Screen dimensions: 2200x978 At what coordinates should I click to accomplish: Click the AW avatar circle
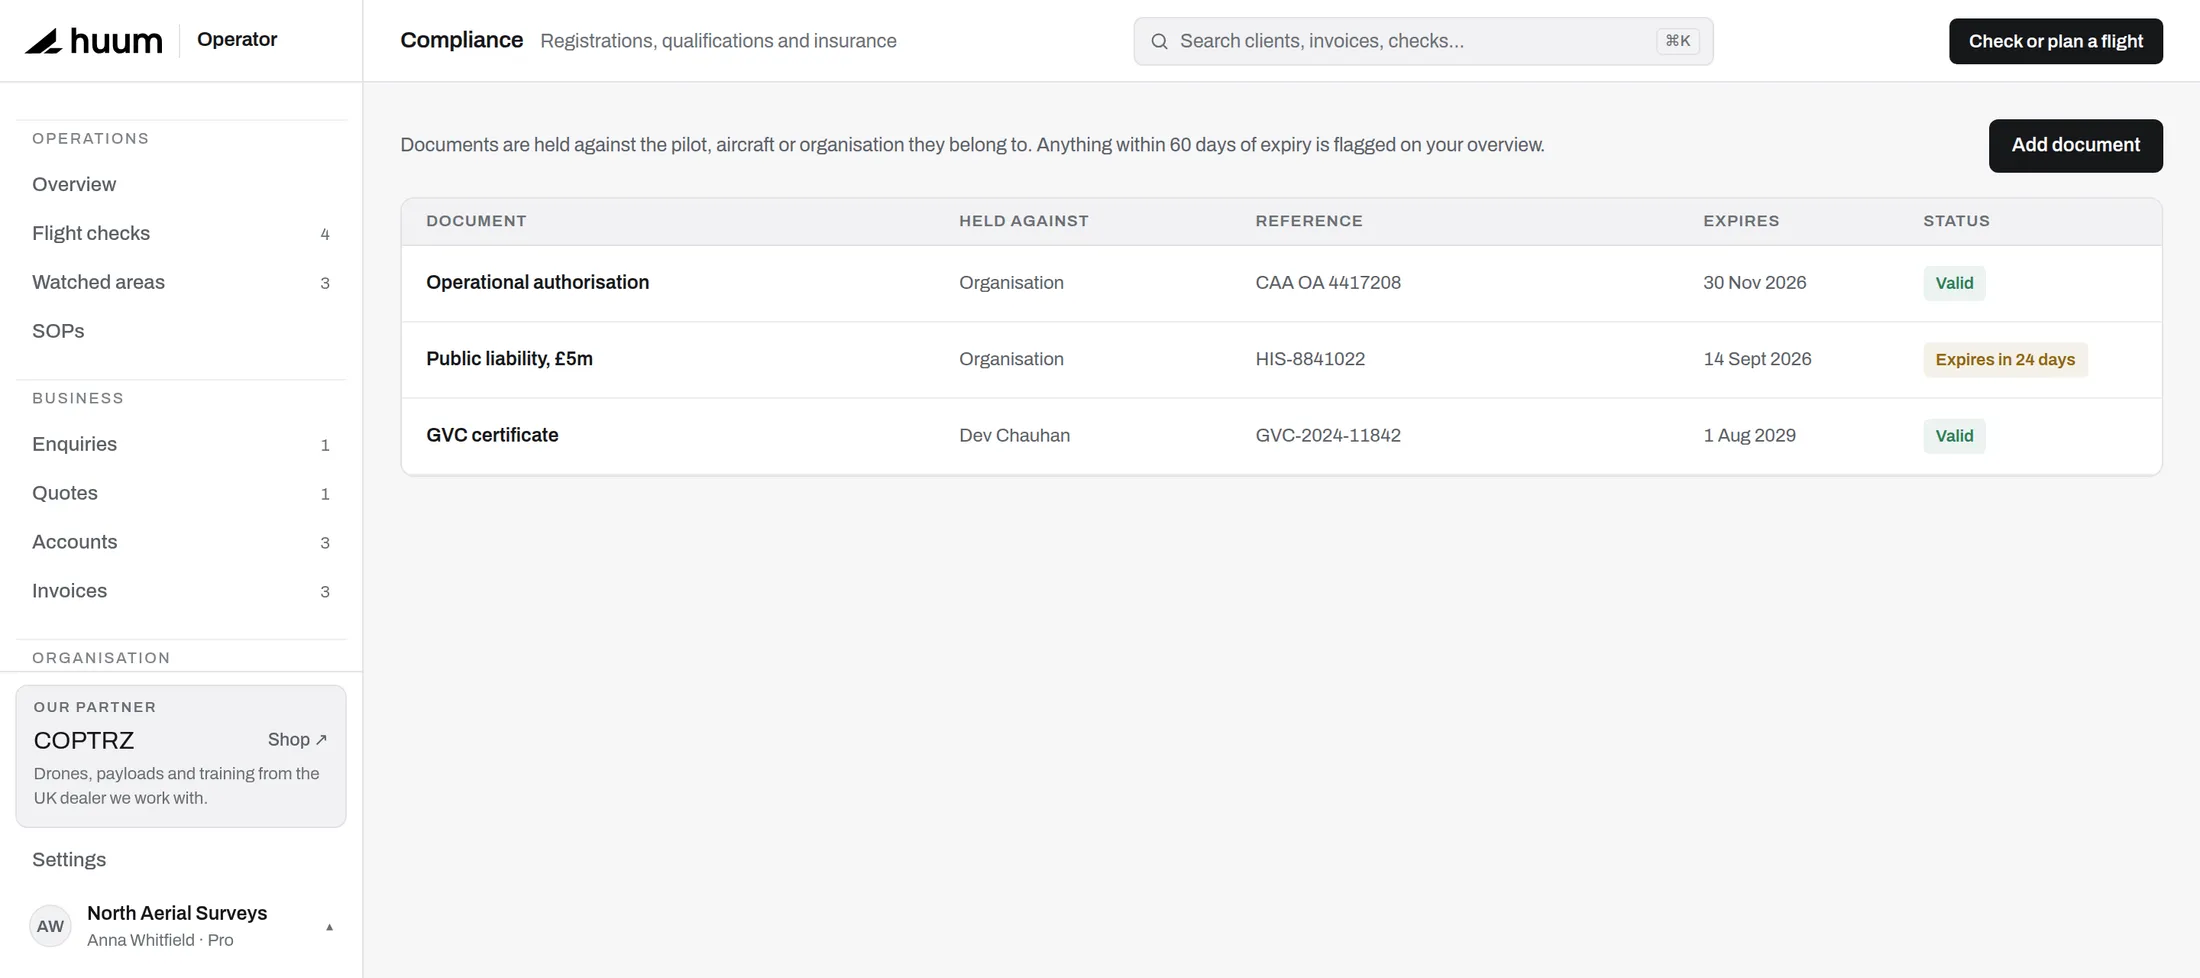[x=50, y=926]
